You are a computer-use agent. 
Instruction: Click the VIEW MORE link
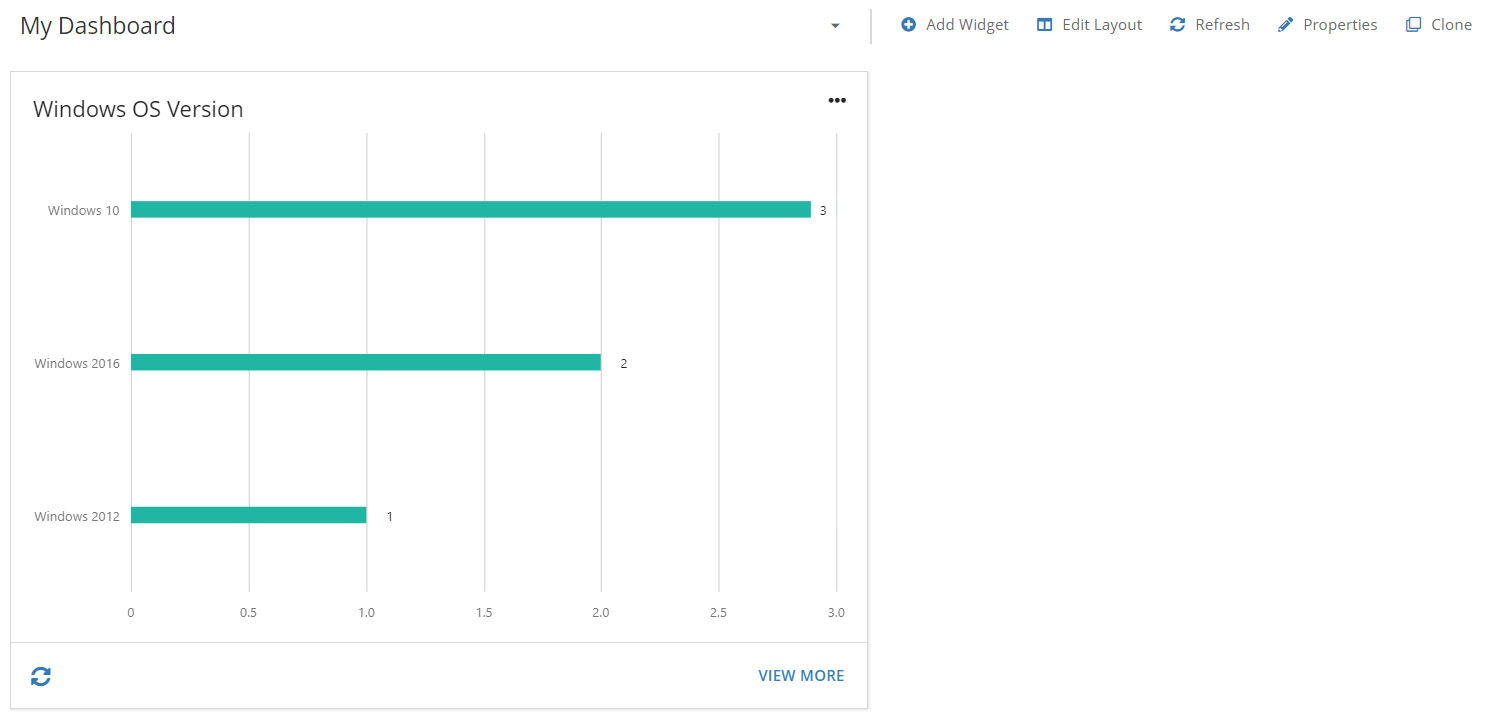(801, 676)
